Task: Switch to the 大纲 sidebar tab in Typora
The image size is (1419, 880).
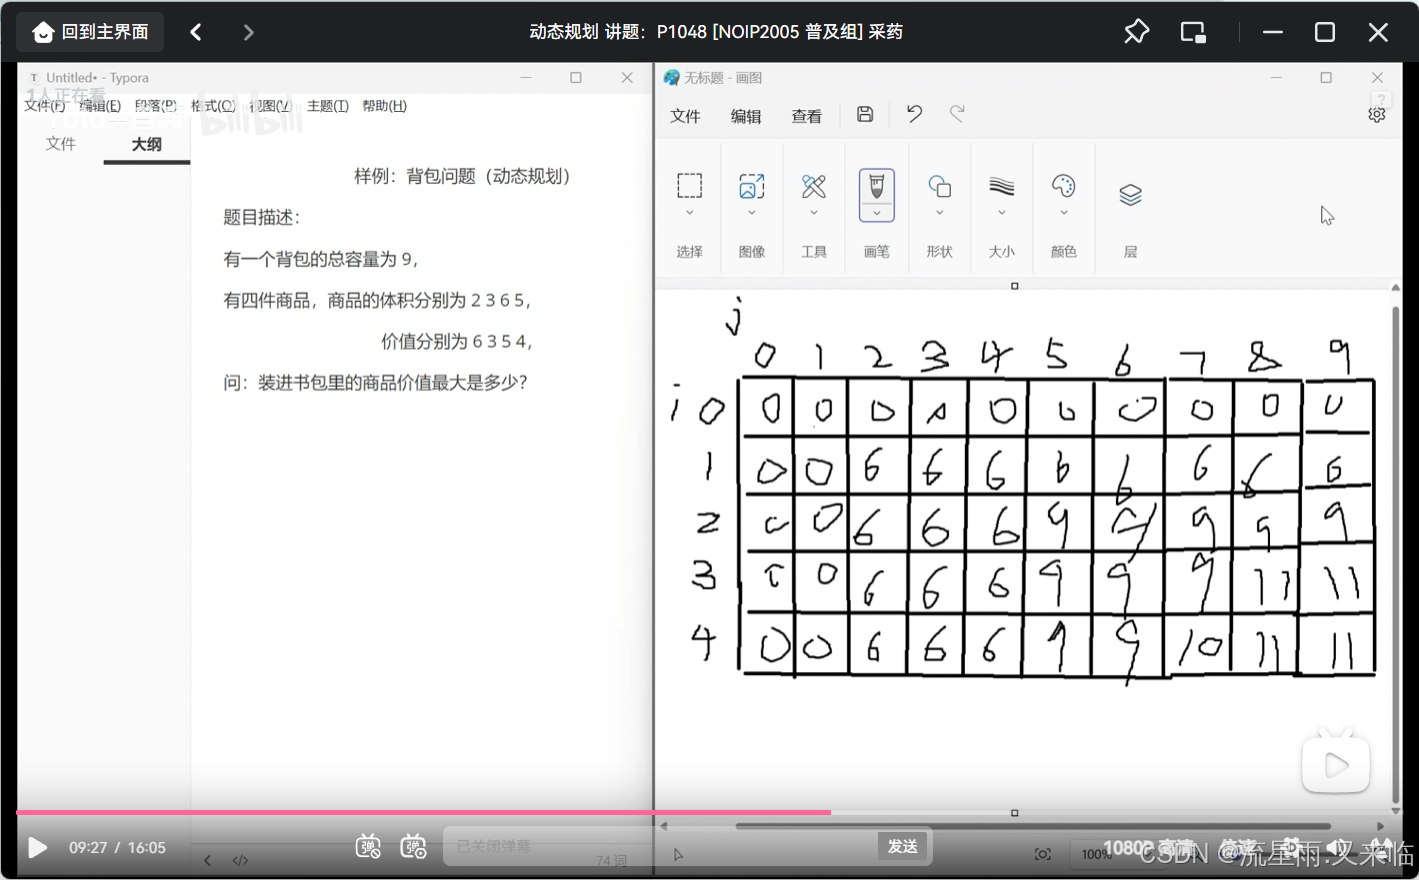Action: [147, 144]
